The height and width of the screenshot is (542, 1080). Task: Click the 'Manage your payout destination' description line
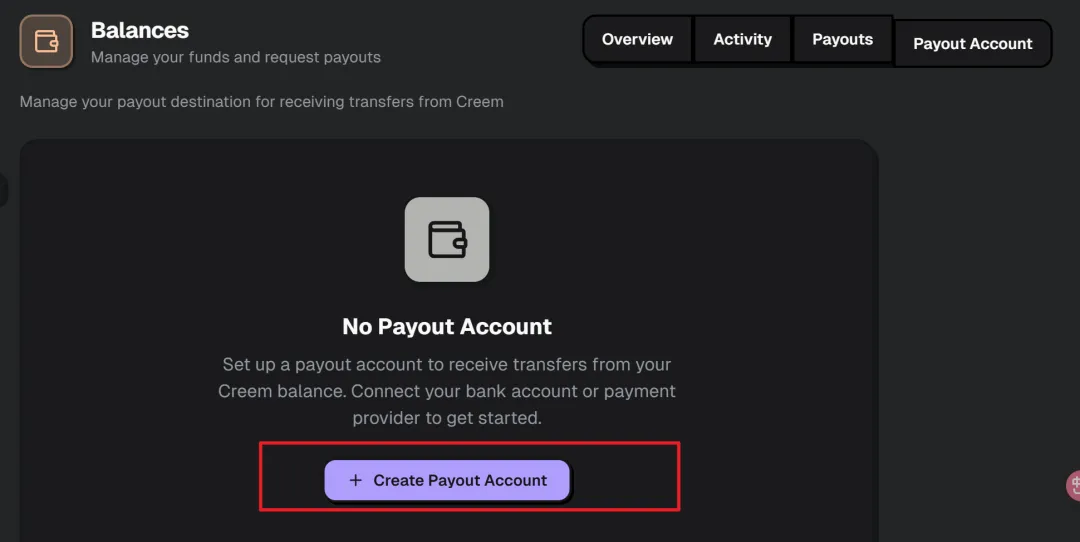(x=262, y=102)
